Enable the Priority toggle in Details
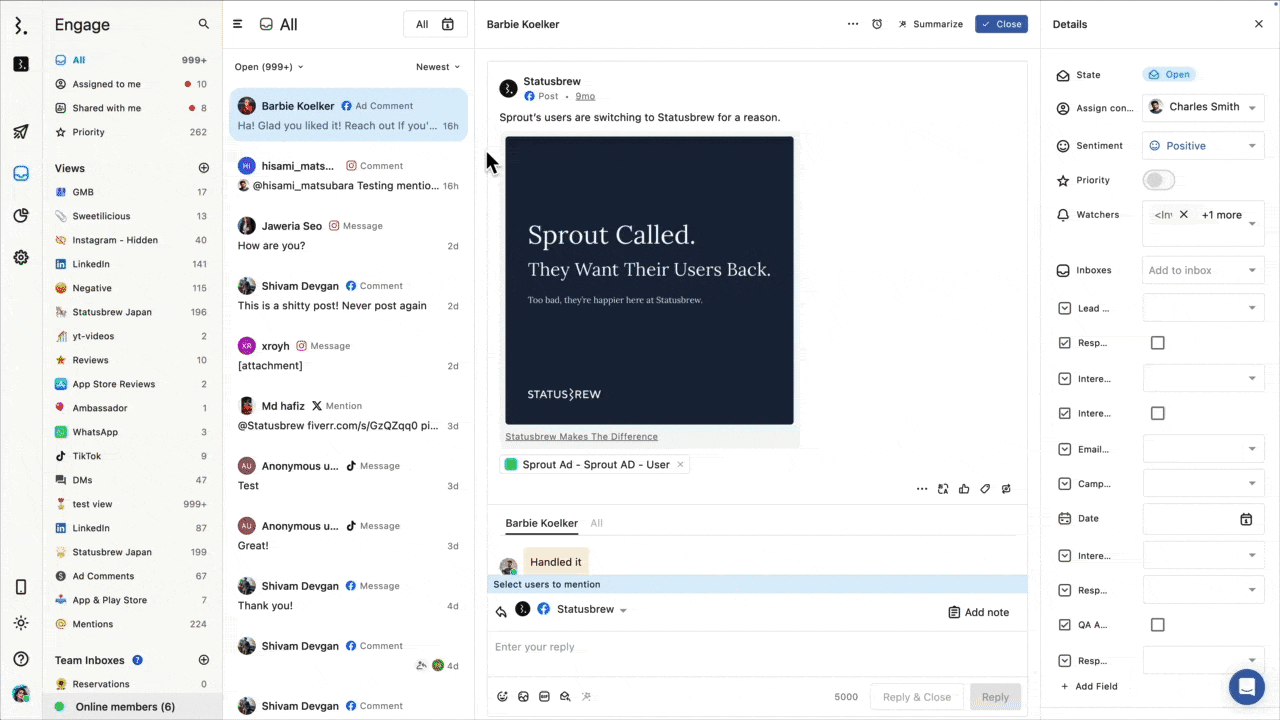The width and height of the screenshot is (1280, 720). point(1157,180)
